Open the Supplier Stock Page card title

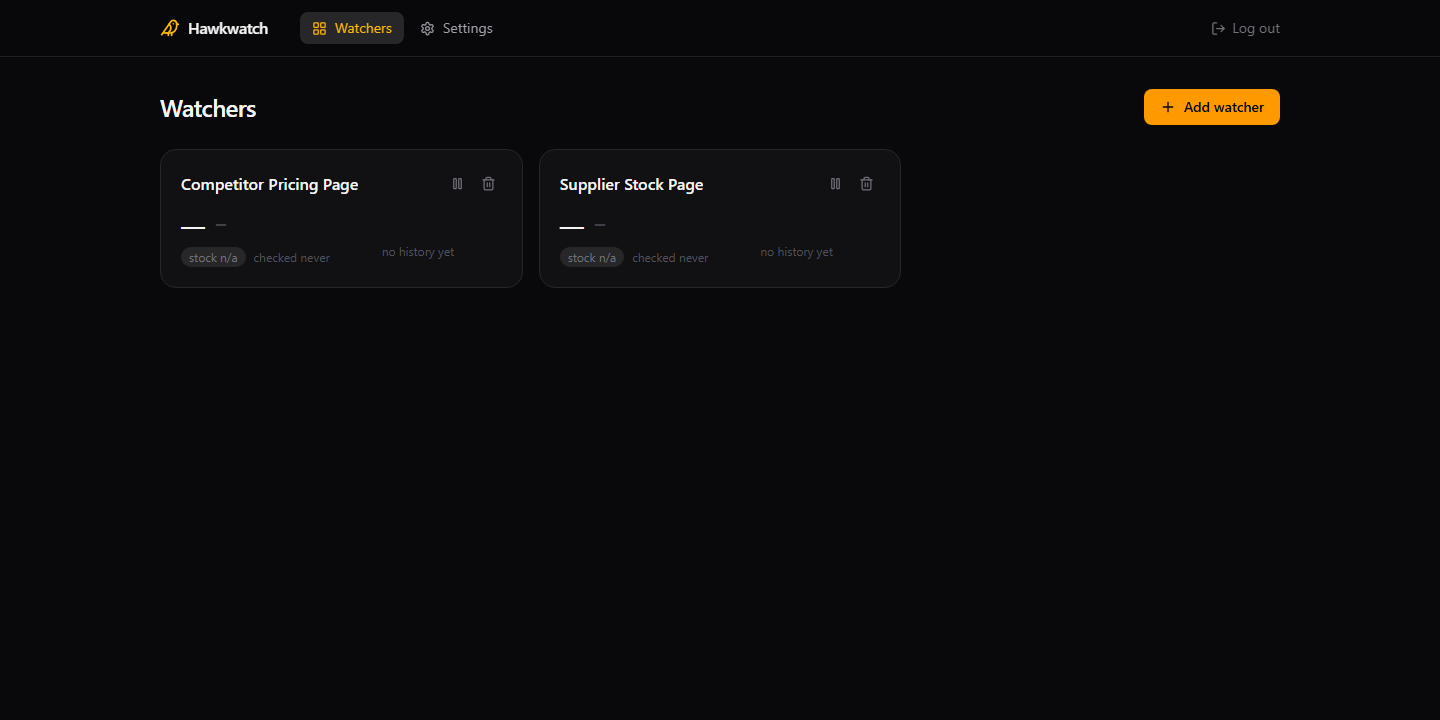[631, 185]
